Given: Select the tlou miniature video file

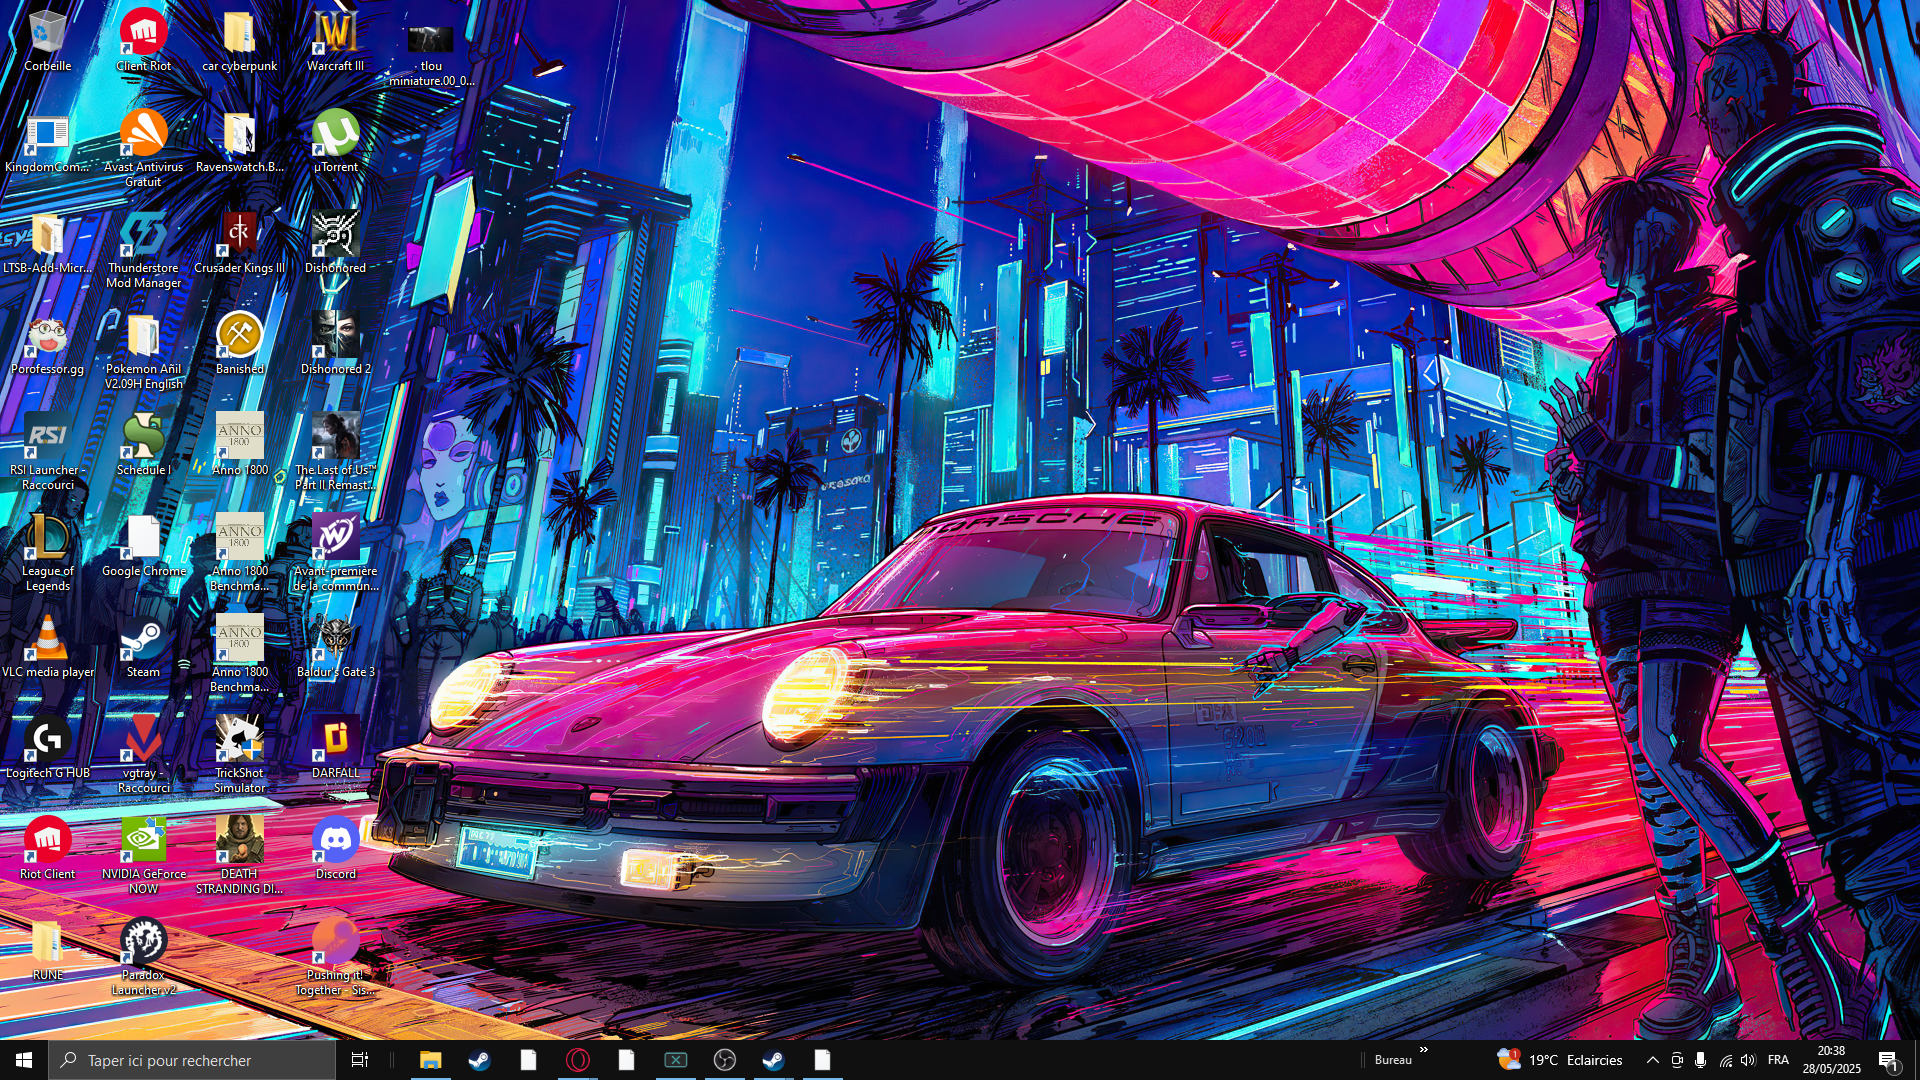Looking at the screenshot, I should click(431, 48).
